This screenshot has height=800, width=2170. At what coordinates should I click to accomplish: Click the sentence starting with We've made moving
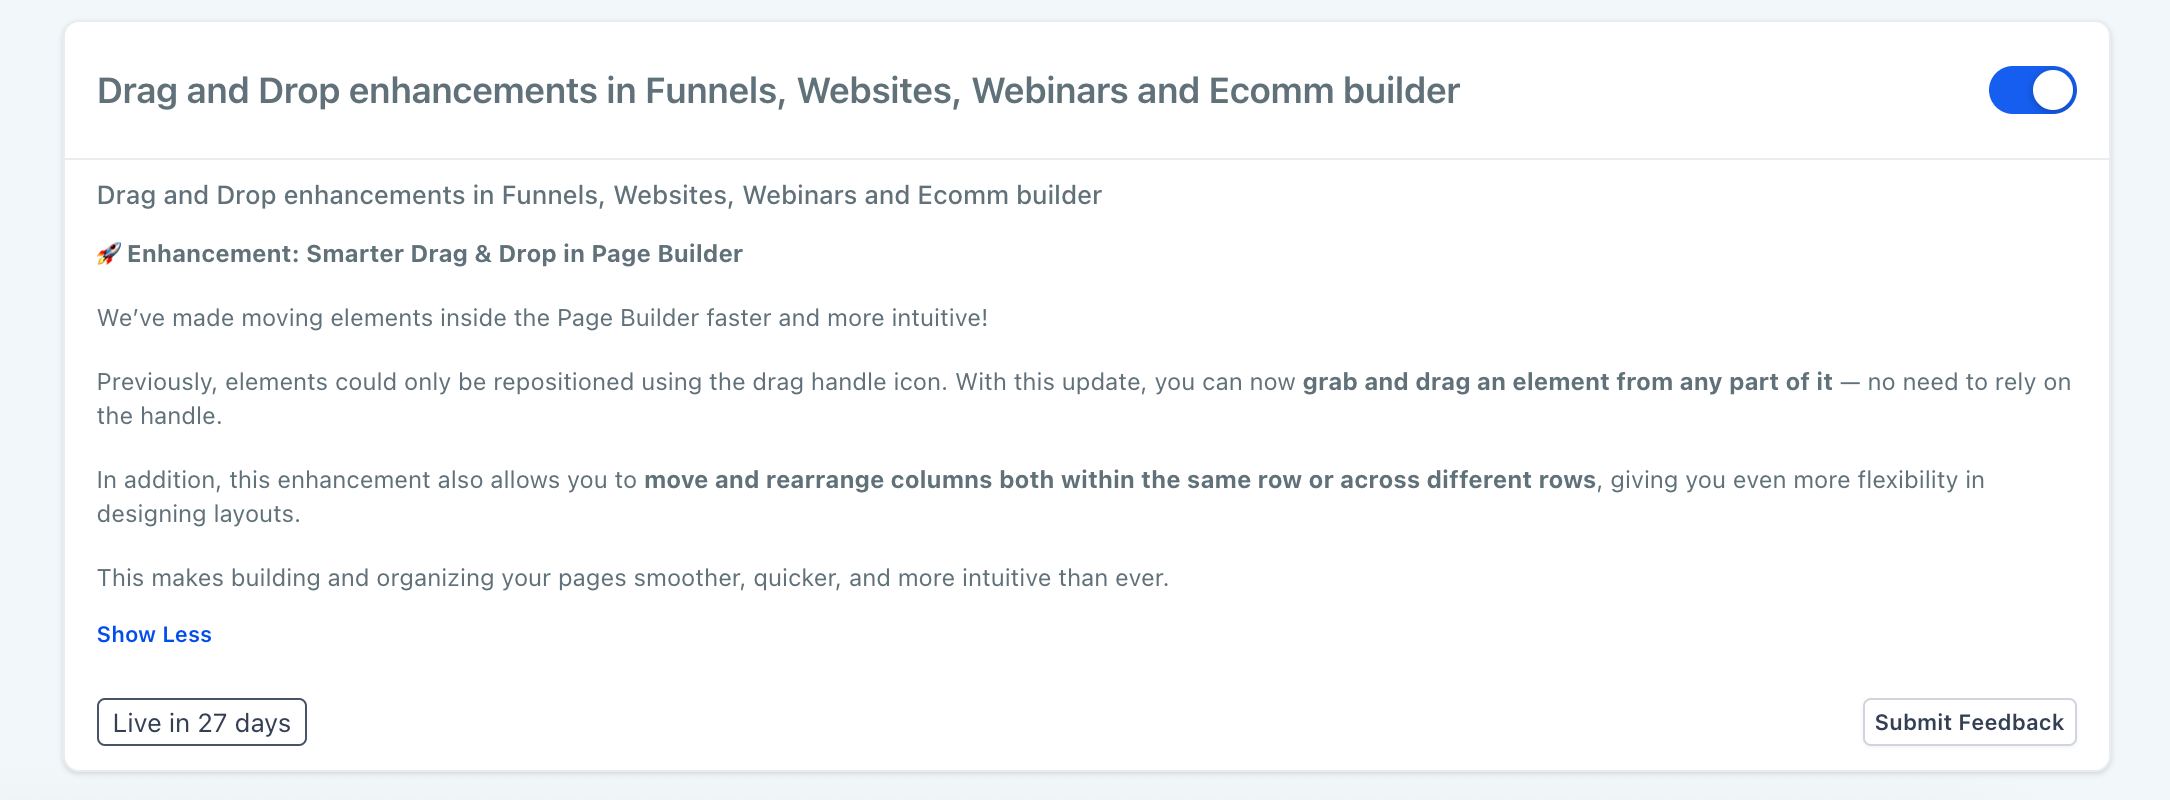pos(542,318)
